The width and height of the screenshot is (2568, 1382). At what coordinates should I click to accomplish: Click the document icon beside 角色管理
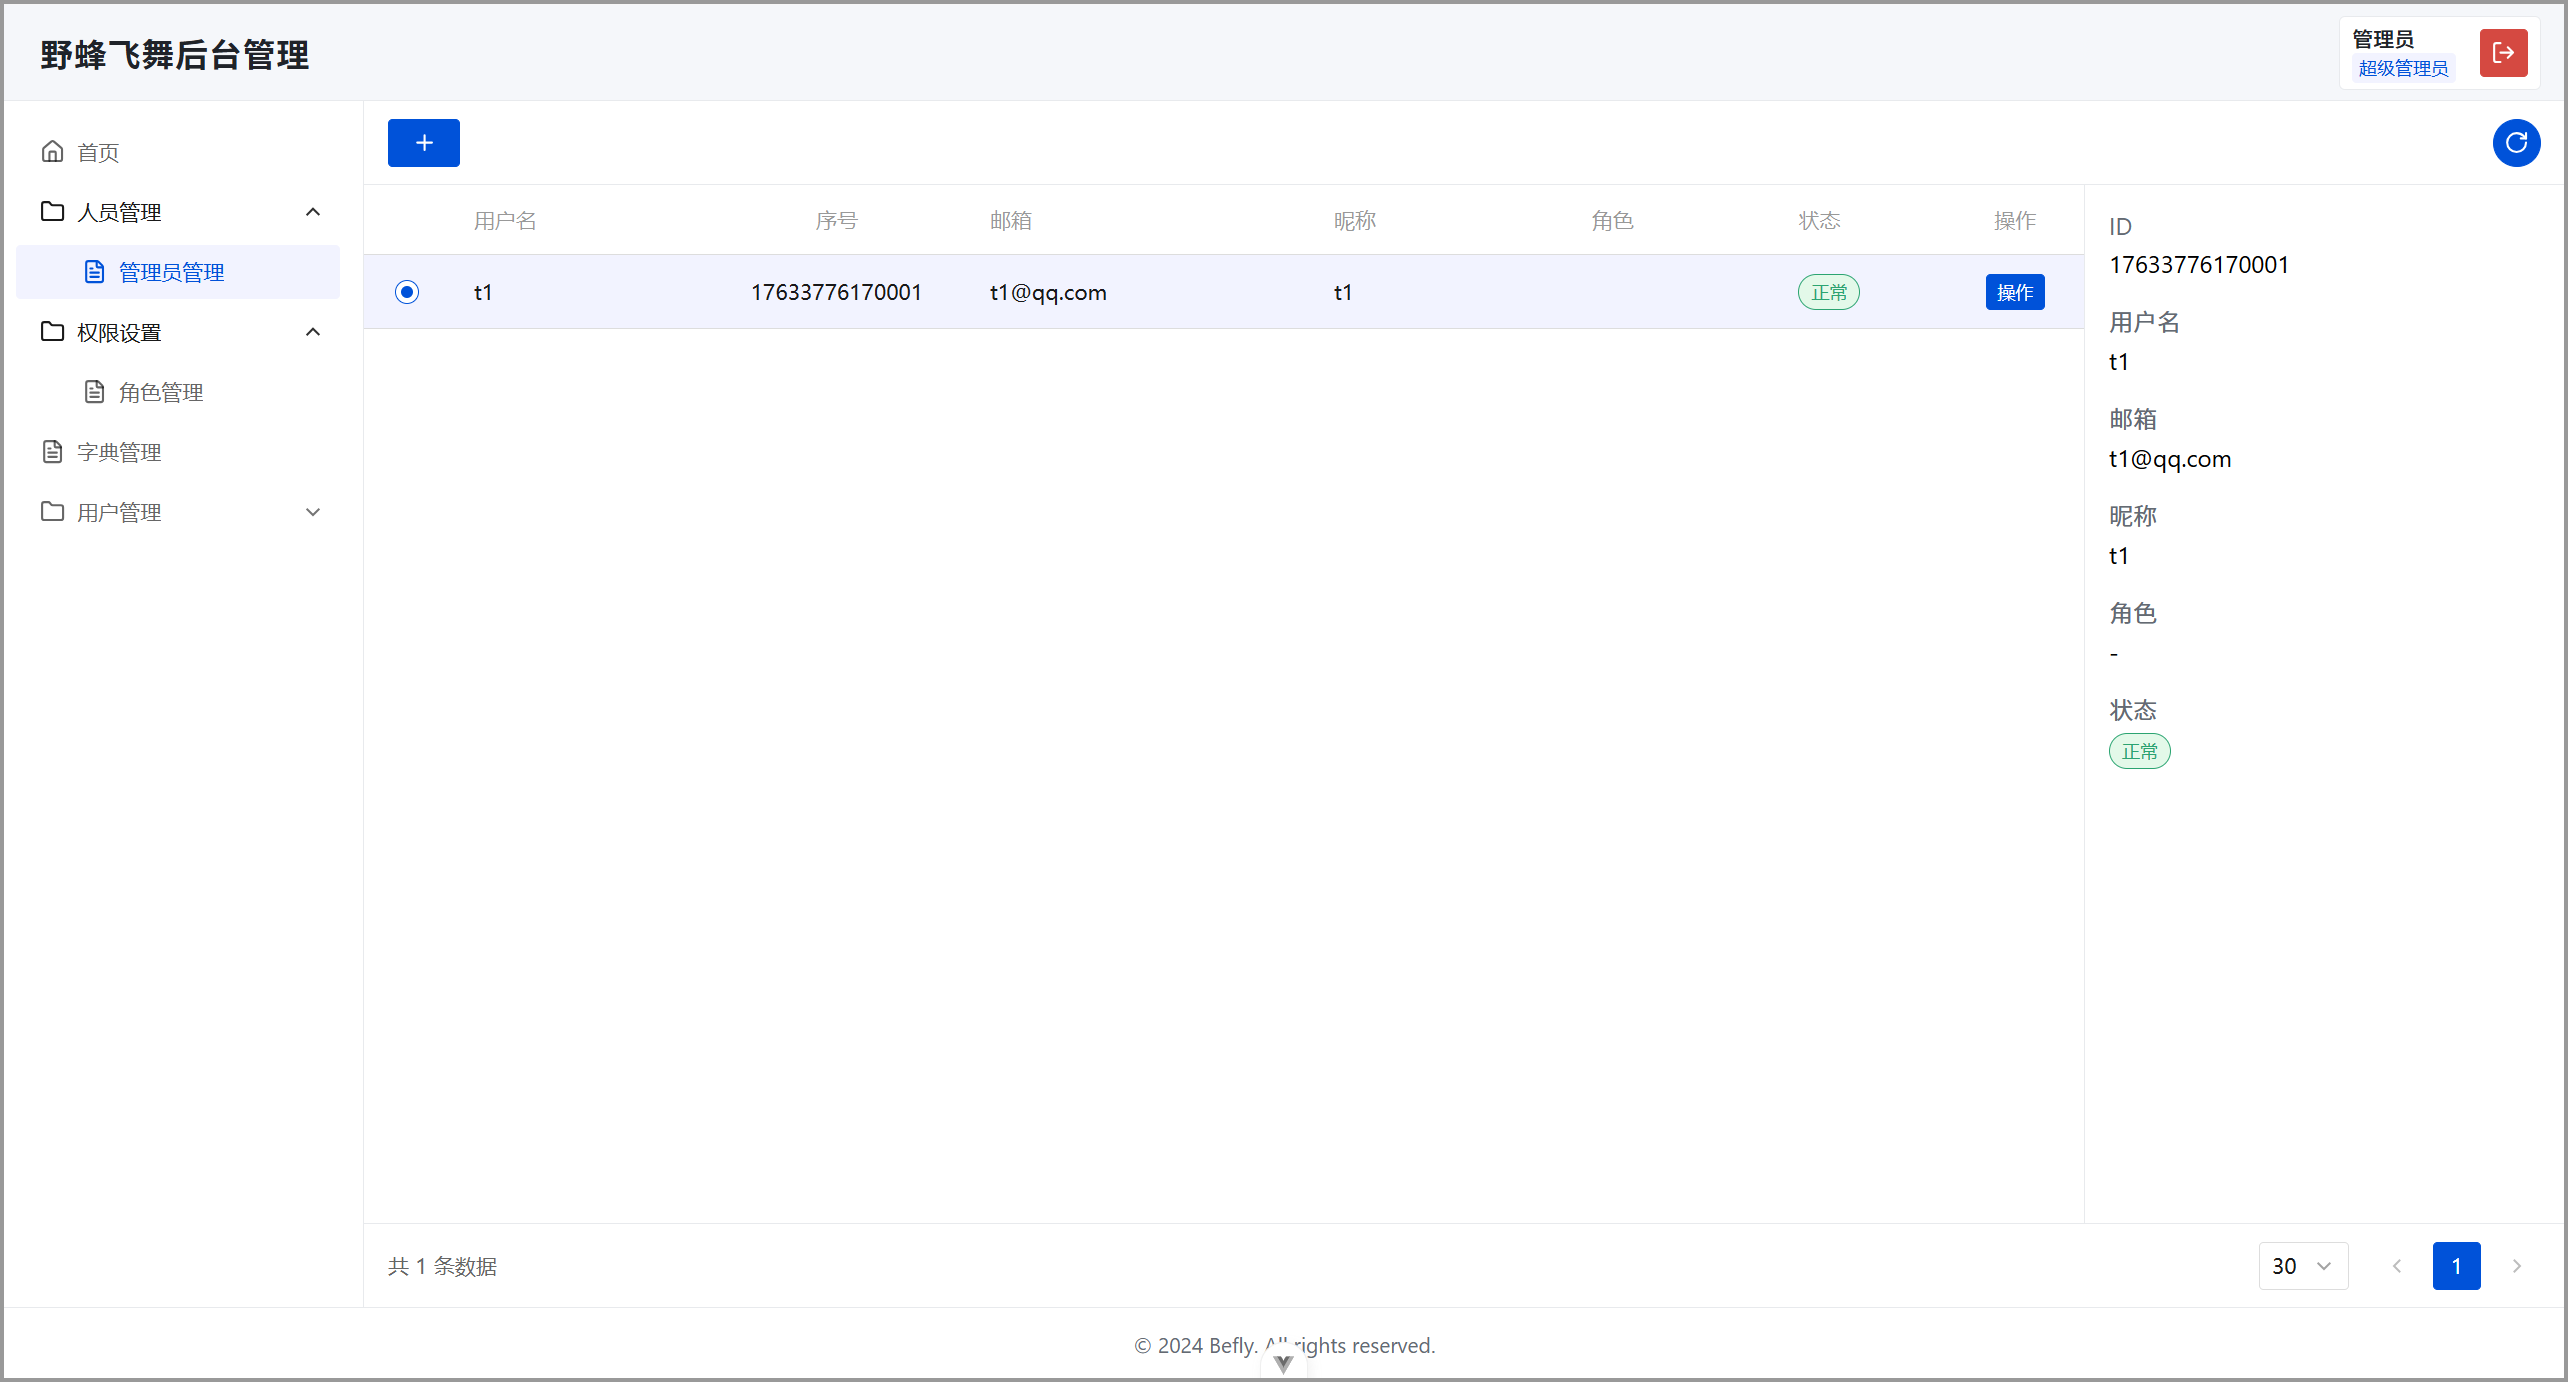95,392
